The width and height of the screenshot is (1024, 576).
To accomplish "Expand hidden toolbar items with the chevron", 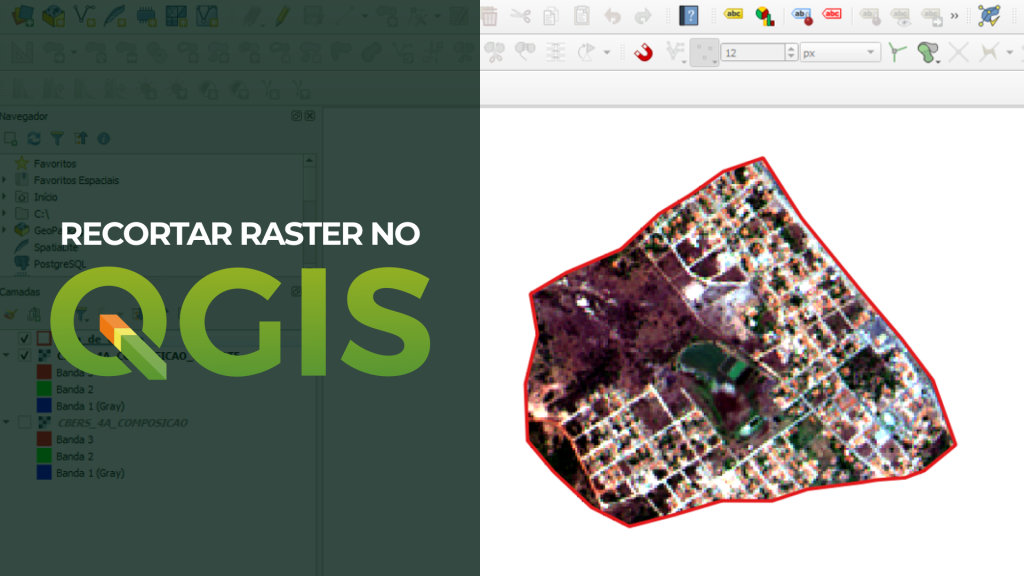I will point(954,15).
